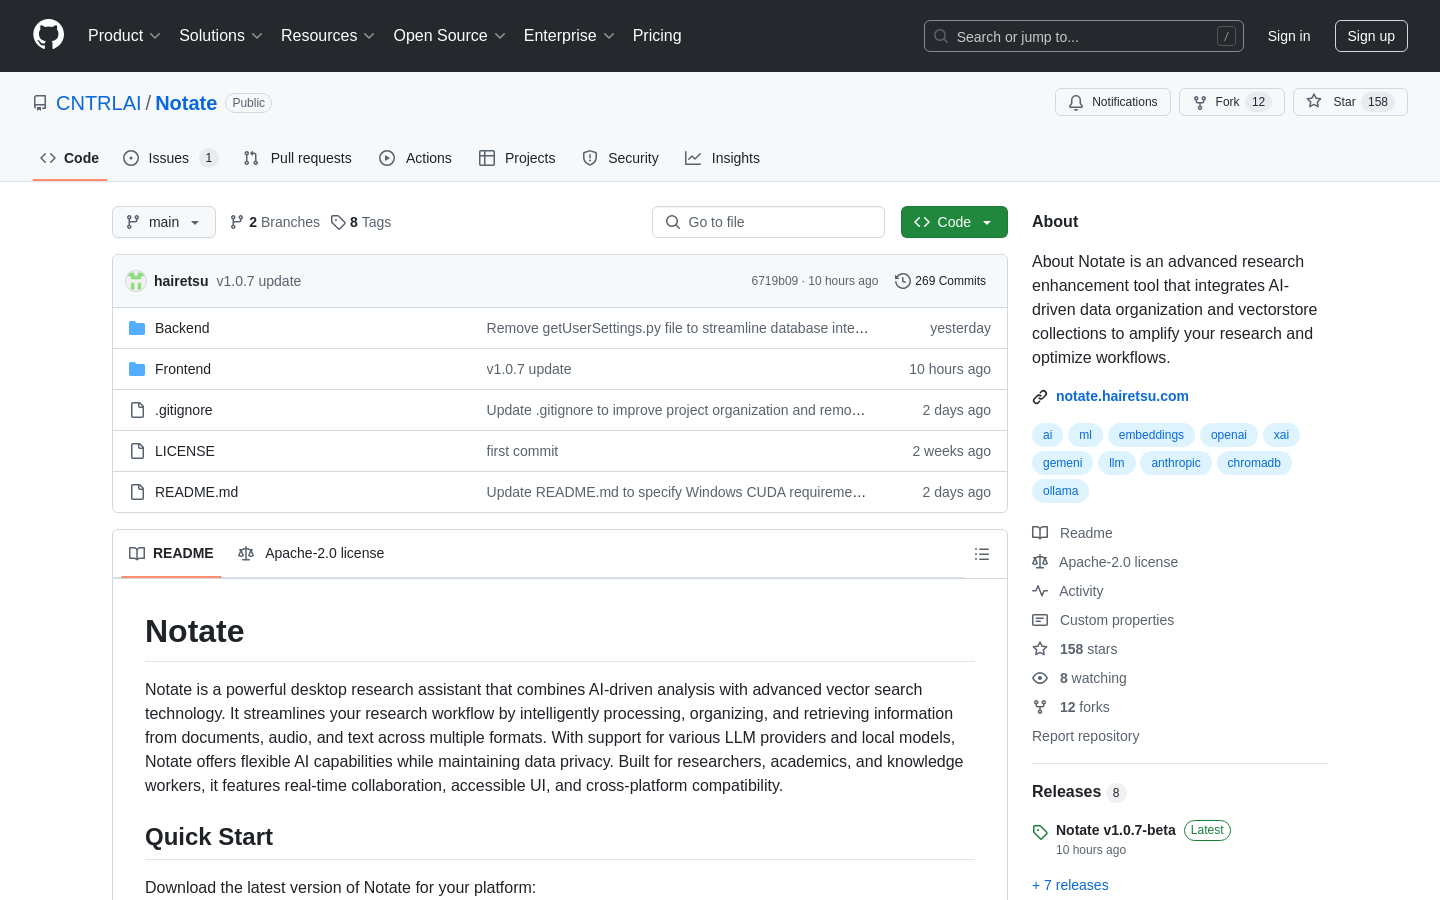Screen dimensions: 1440x900
Task: Click the history clock icon beside 269 Commits
Action: point(903,281)
